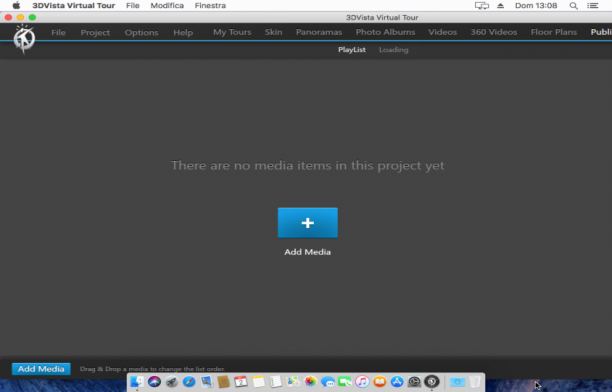
Task: Open the Modifica menu
Action: 167,5
